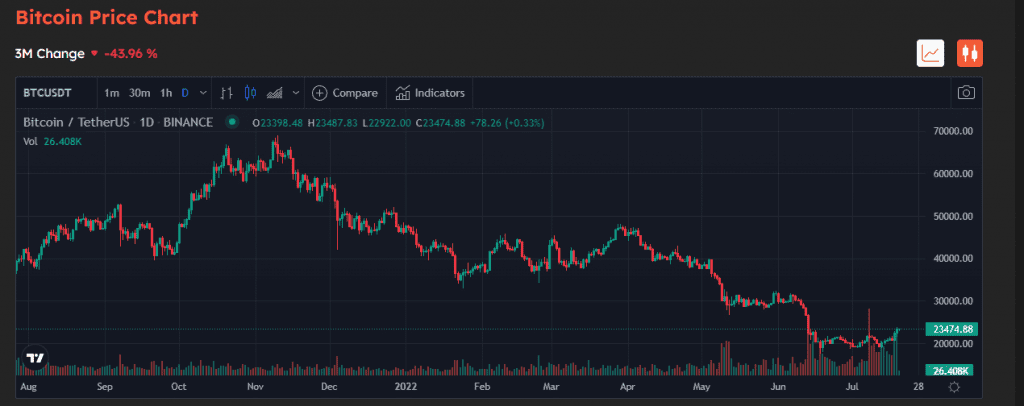
Task: Open chart settings gear icon
Action: coord(953,388)
